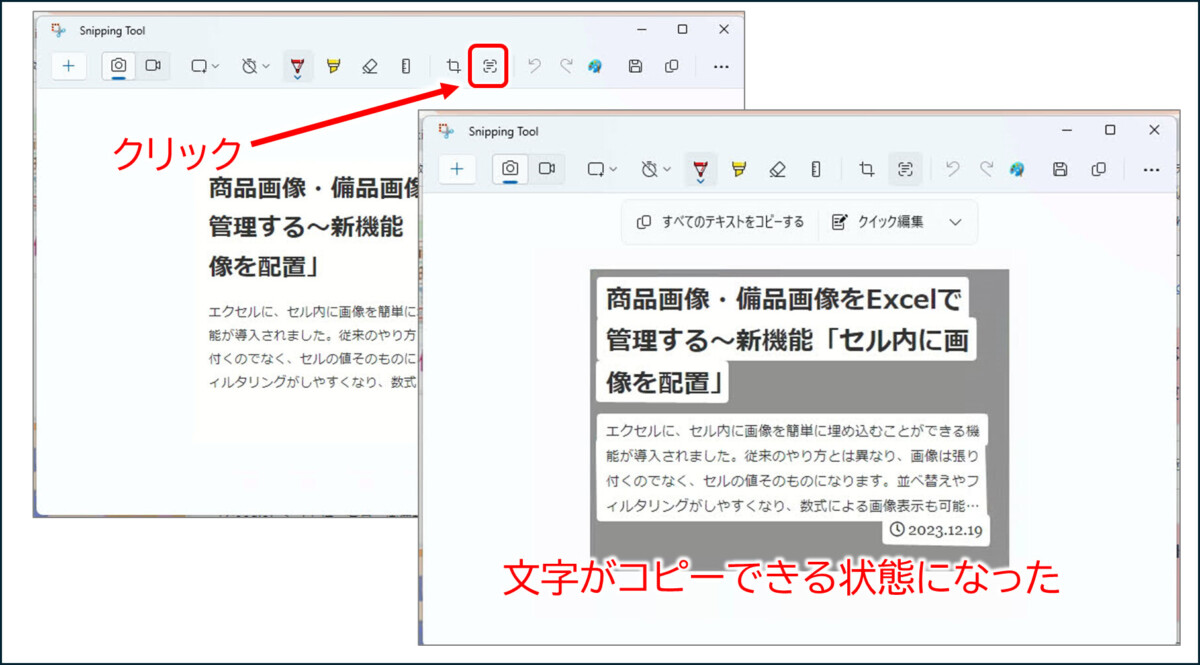This screenshot has height=665, width=1200.
Task: Click Copy icon in front window
Action: pos(1099,169)
